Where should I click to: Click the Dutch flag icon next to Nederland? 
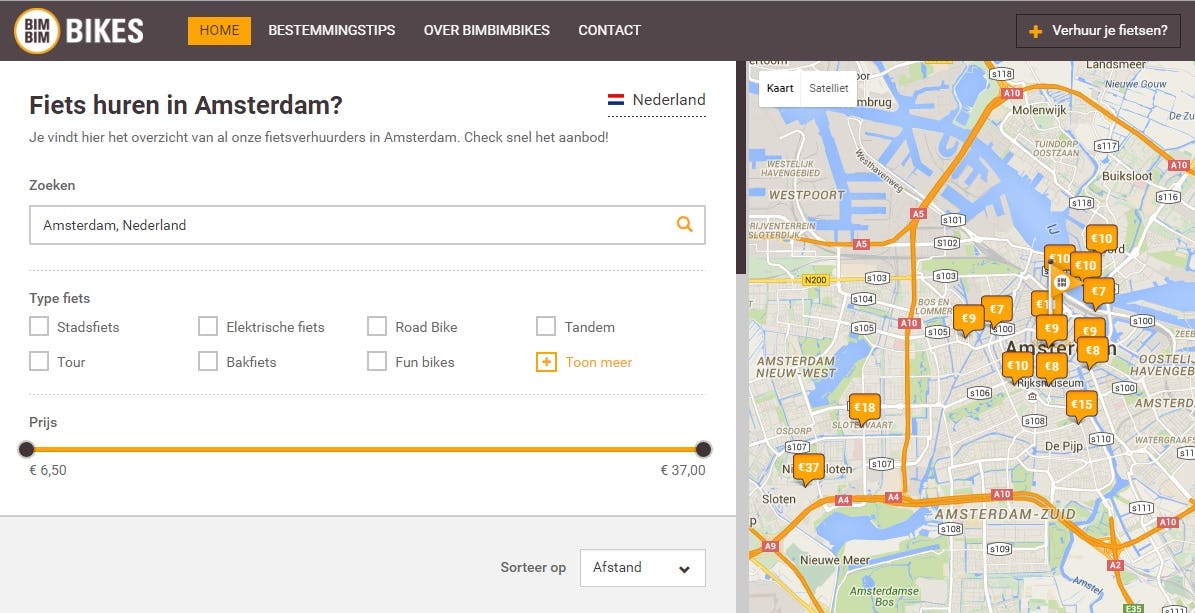(x=617, y=99)
